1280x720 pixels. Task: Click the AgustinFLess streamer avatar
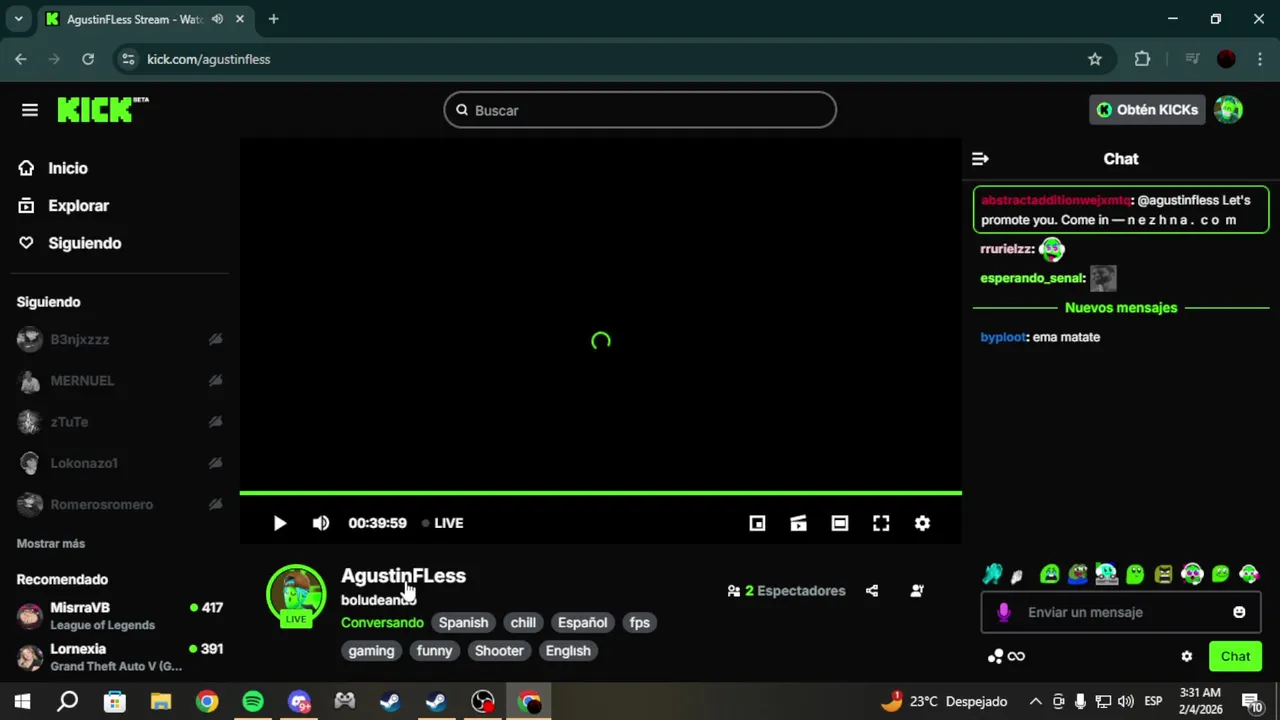[296, 595]
